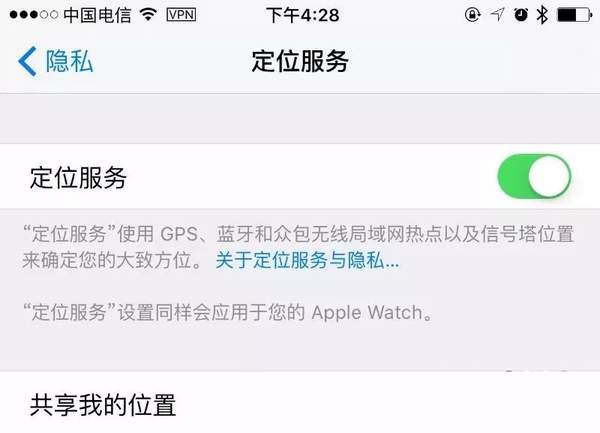
Task: Tap the white knob of location switch
Action: 549,176
